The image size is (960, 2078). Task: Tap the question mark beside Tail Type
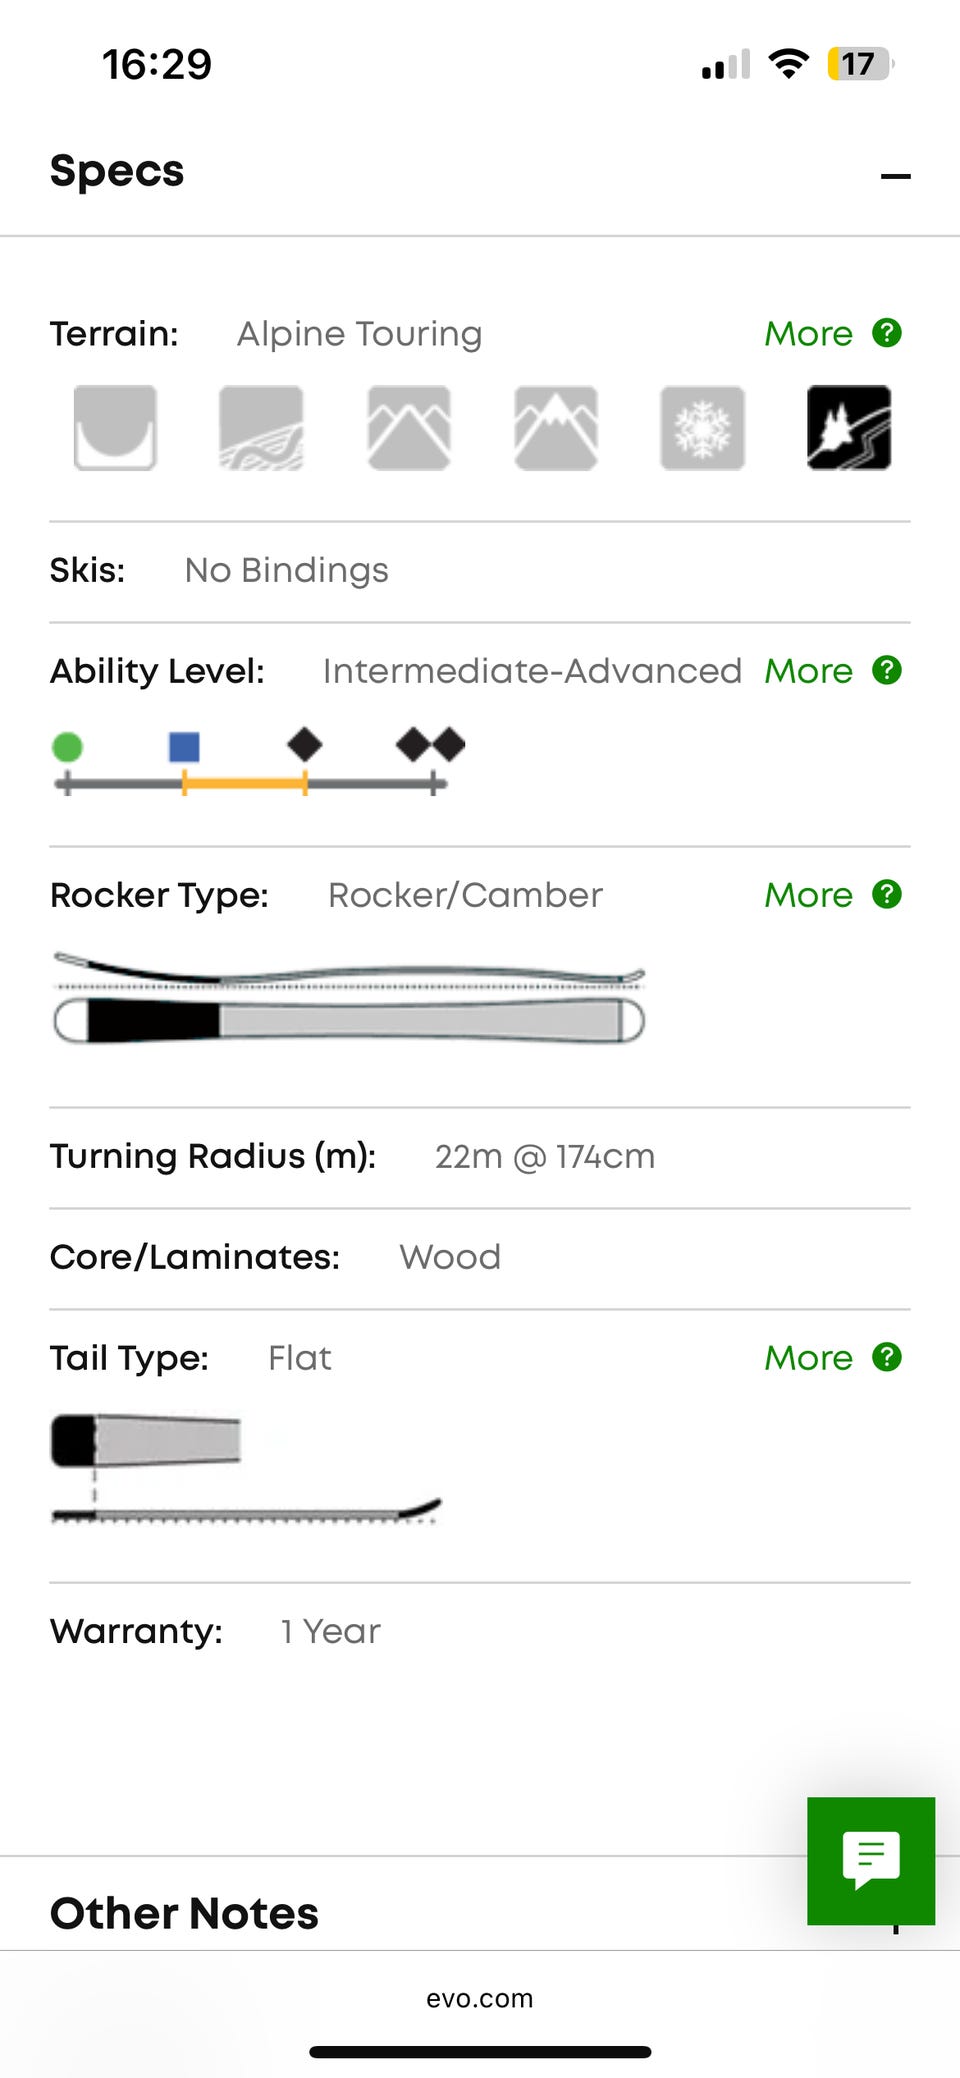click(x=887, y=1357)
